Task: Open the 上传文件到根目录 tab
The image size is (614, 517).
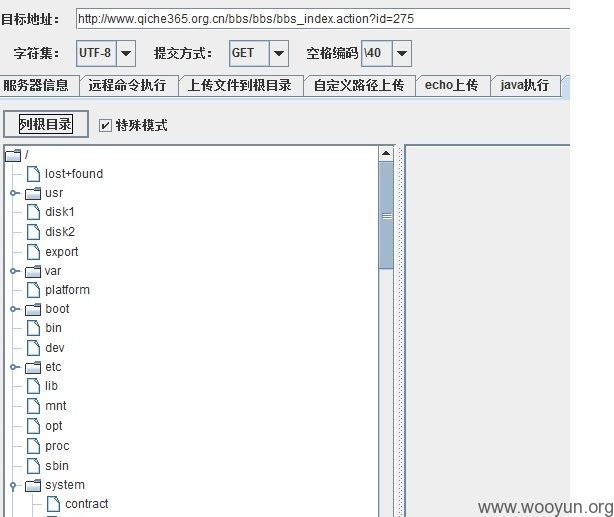Action: [240, 85]
